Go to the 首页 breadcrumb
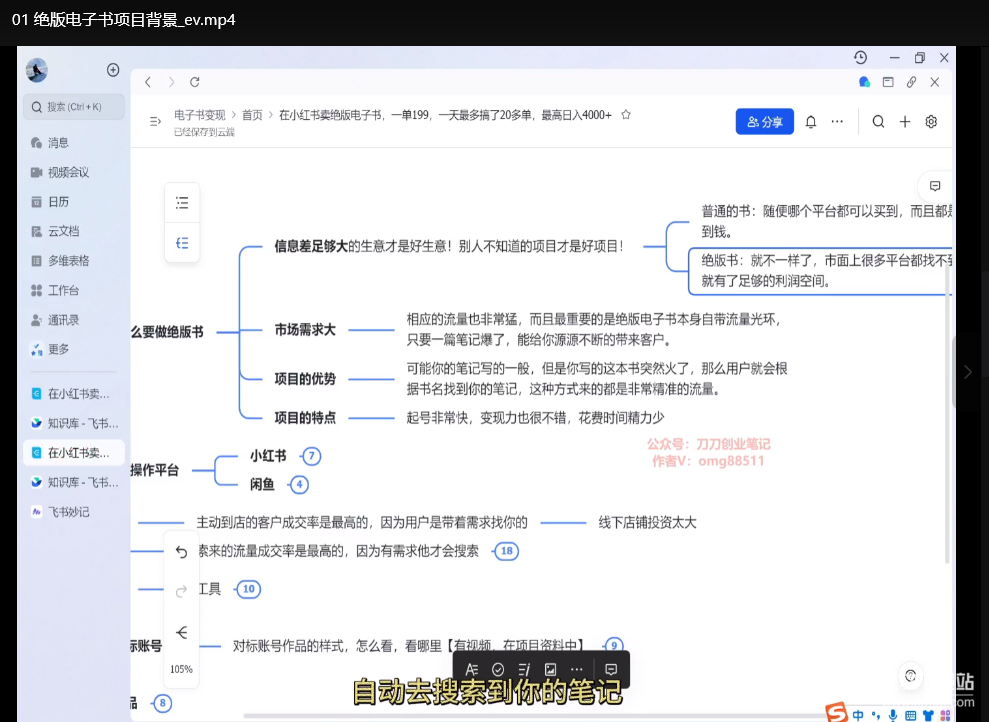The width and height of the screenshot is (989, 722). (x=252, y=115)
